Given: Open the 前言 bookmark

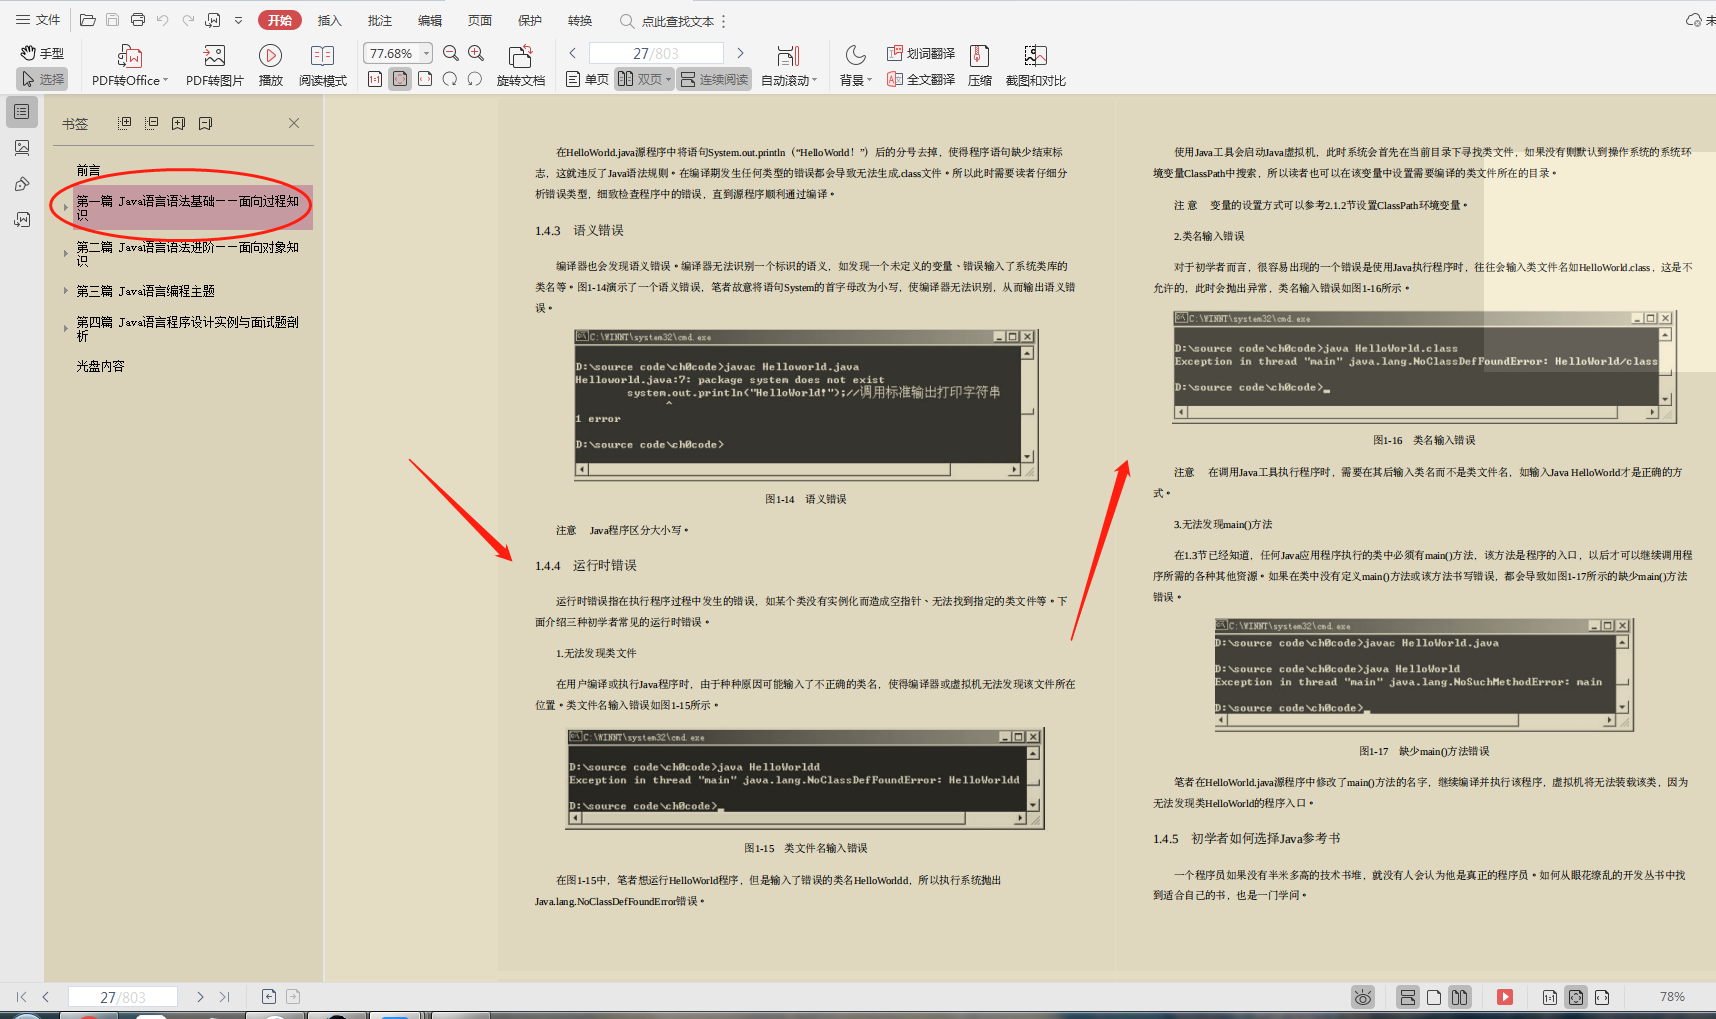Looking at the screenshot, I should (88, 171).
